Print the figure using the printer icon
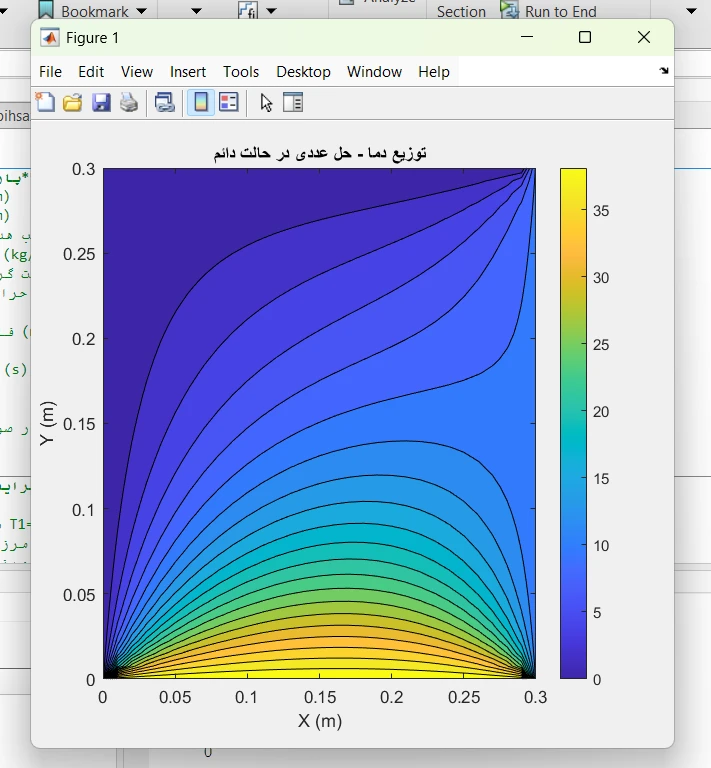The height and width of the screenshot is (768, 711). 128,102
